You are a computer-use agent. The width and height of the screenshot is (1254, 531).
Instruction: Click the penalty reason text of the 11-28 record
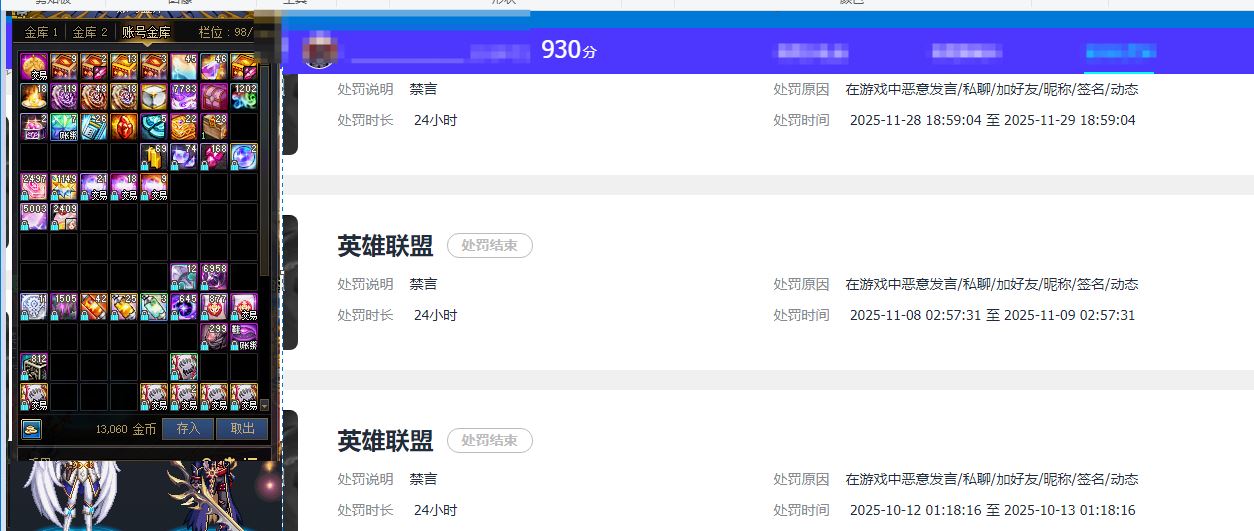tap(991, 89)
